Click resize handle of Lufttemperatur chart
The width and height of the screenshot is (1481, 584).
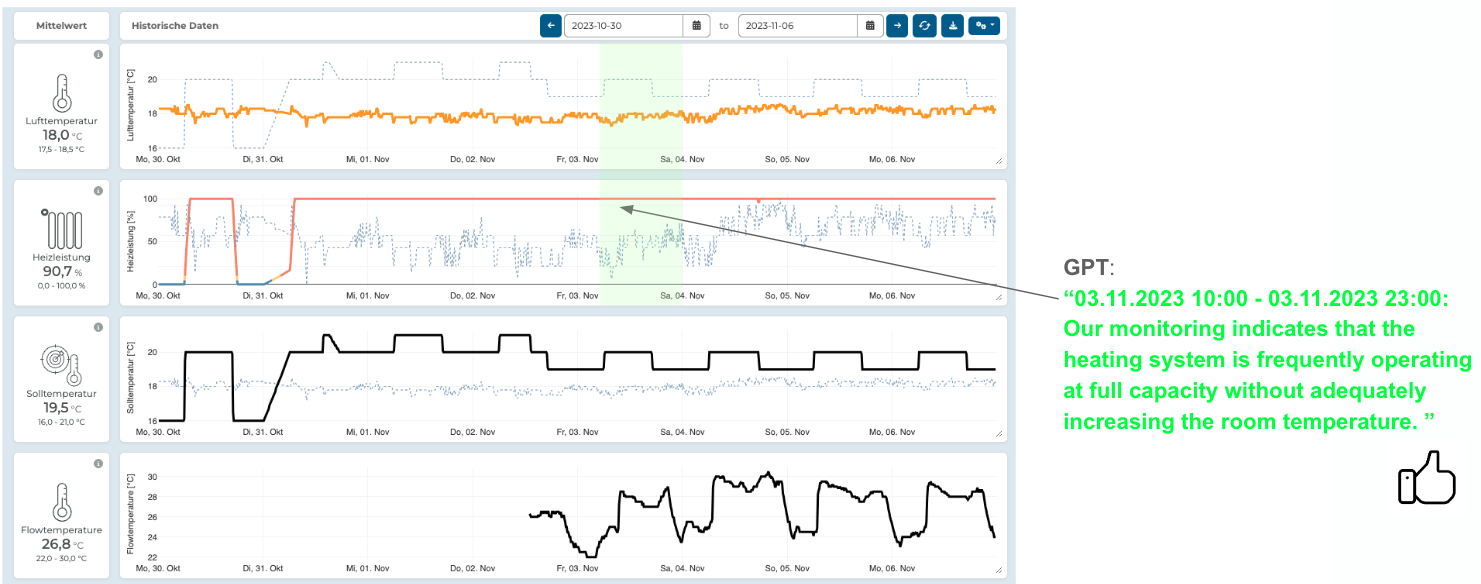[997, 160]
